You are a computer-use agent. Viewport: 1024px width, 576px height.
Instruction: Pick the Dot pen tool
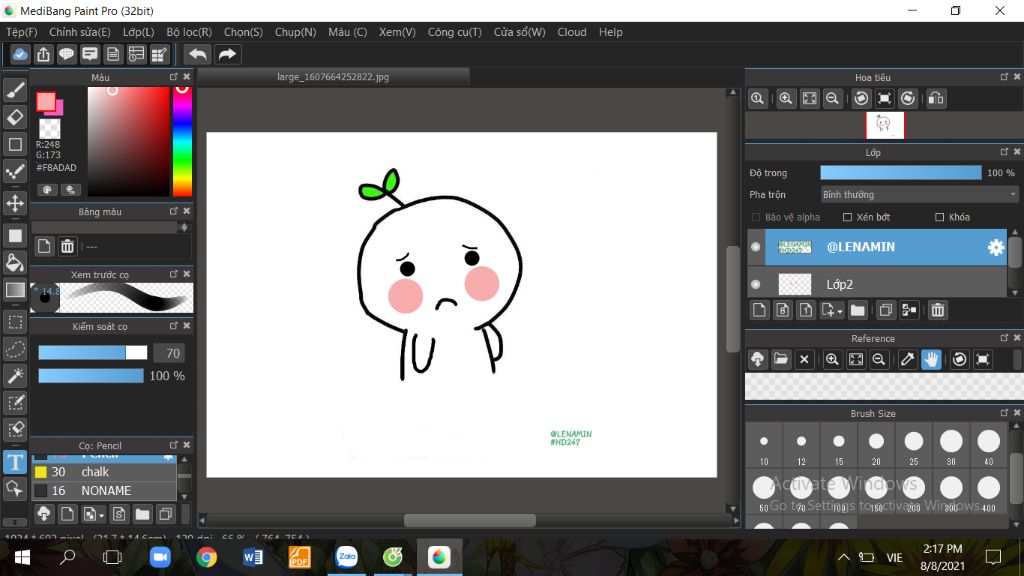pyautogui.click(x=15, y=172)
